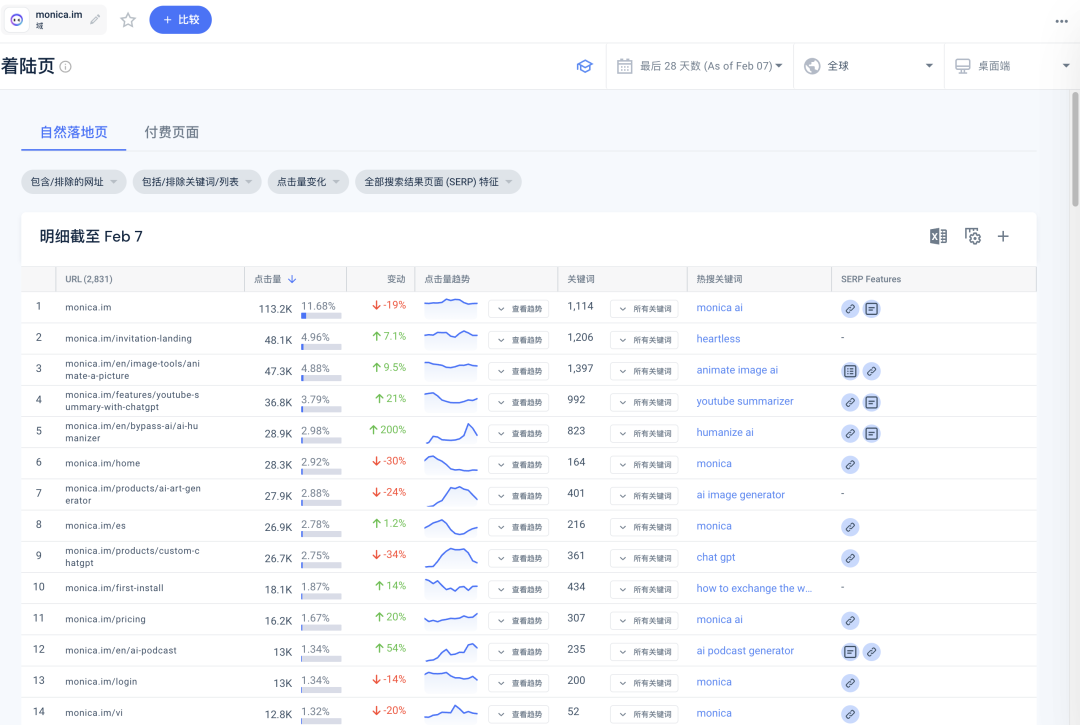This screenshot has width=1080, height=725.
Task: Click the graduation cap learning icon
Action: click(584, 66)
